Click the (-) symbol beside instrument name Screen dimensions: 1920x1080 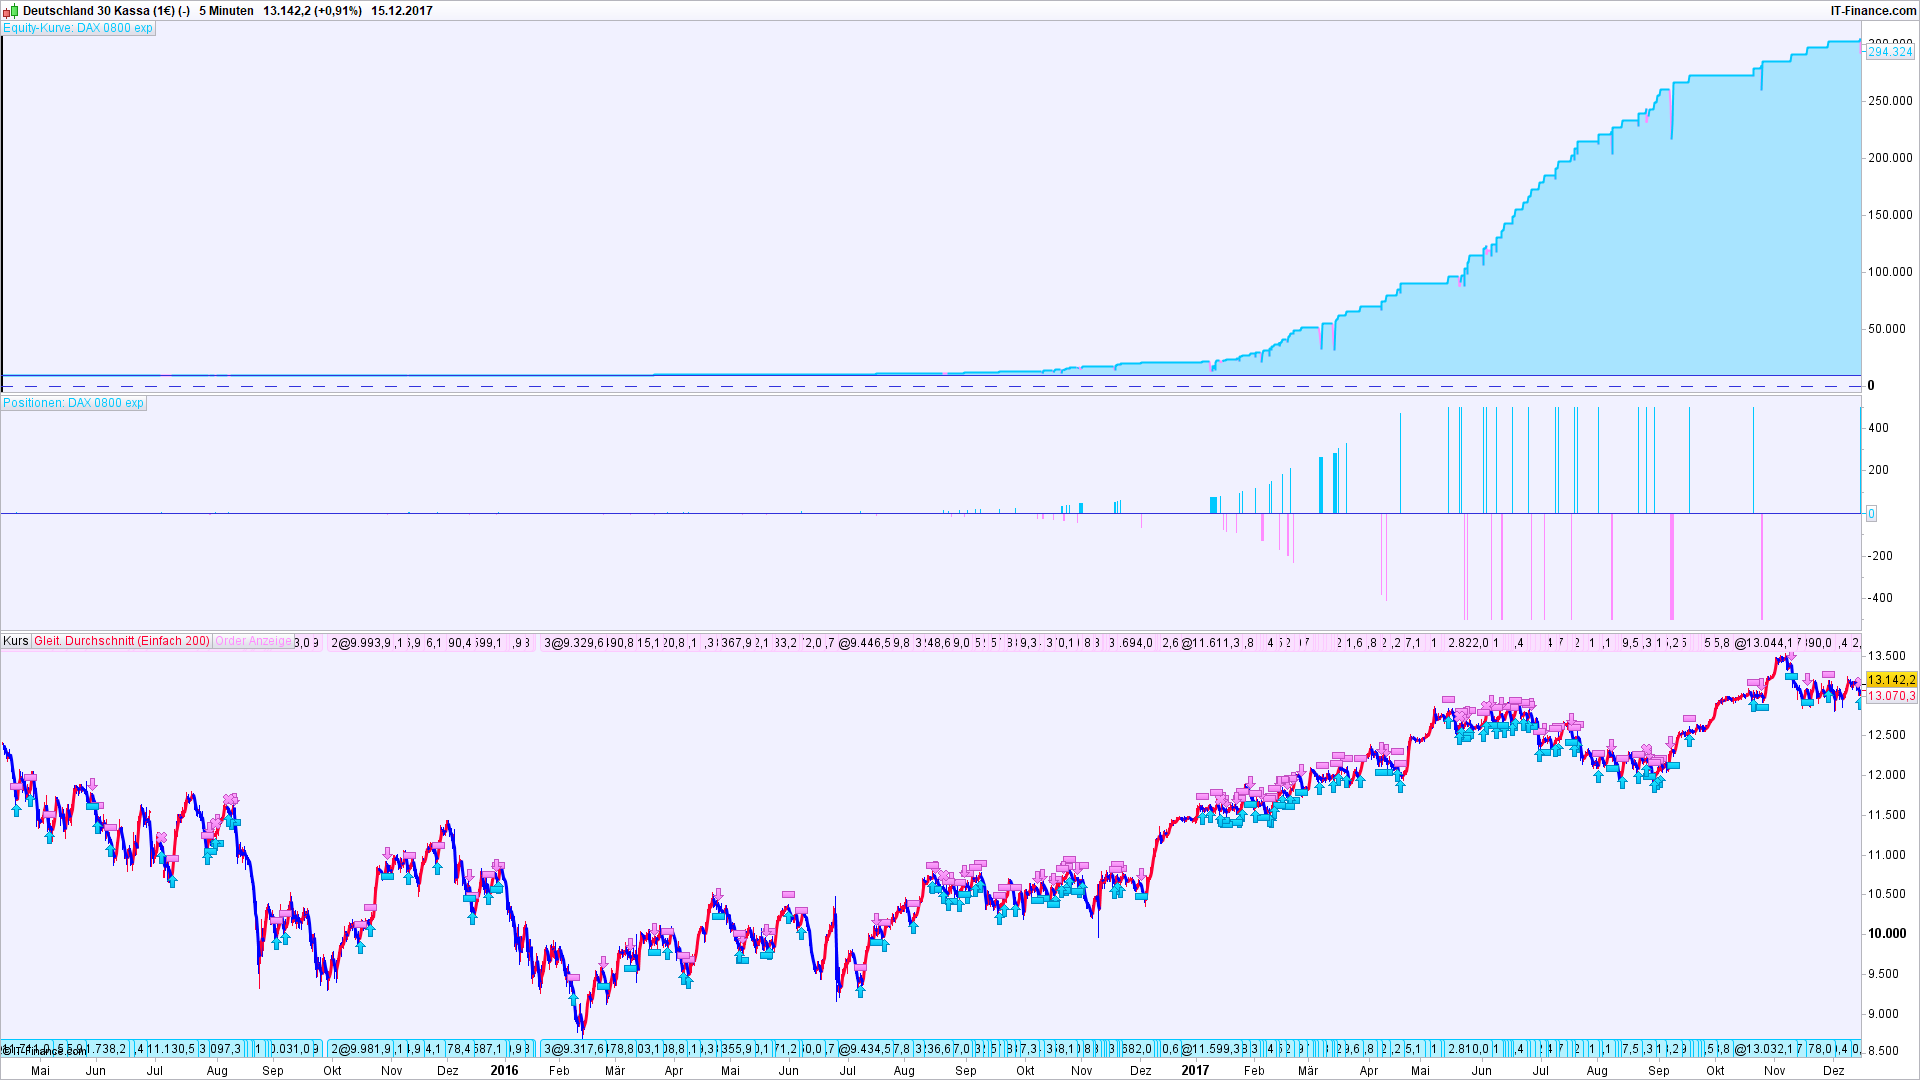point(184,11)
